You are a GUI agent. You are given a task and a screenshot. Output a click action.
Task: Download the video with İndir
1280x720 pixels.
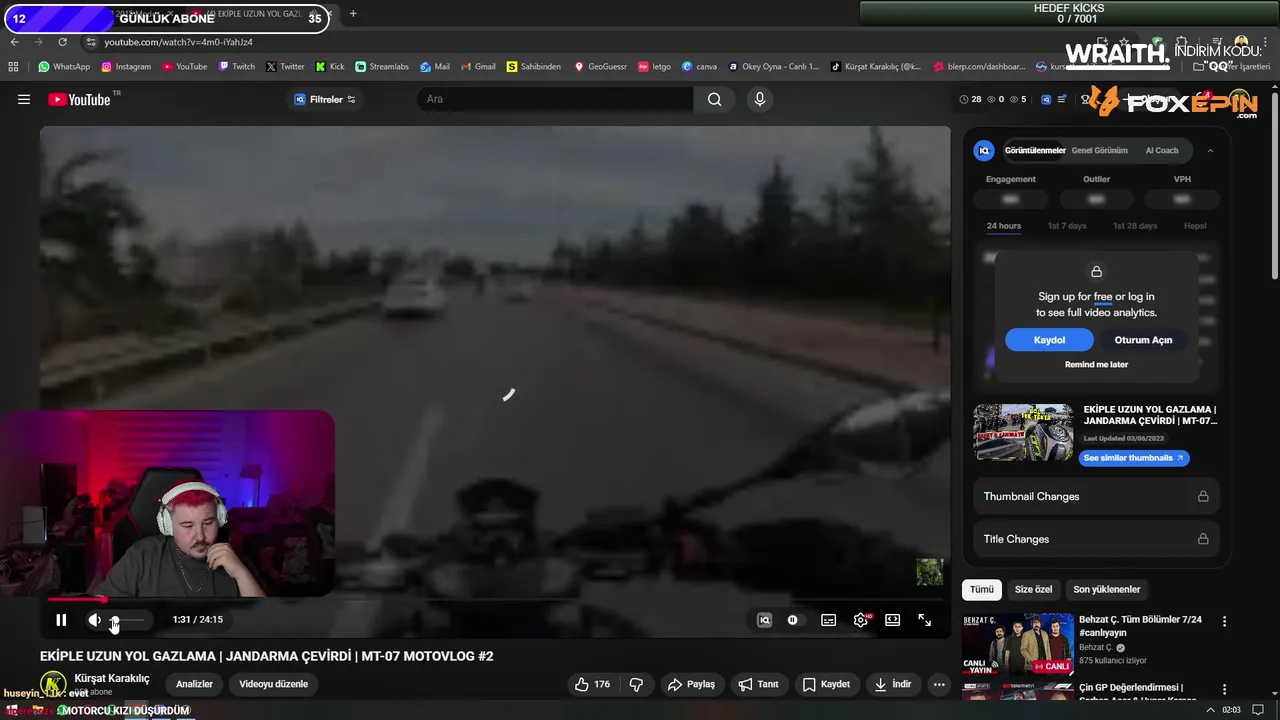893,684
